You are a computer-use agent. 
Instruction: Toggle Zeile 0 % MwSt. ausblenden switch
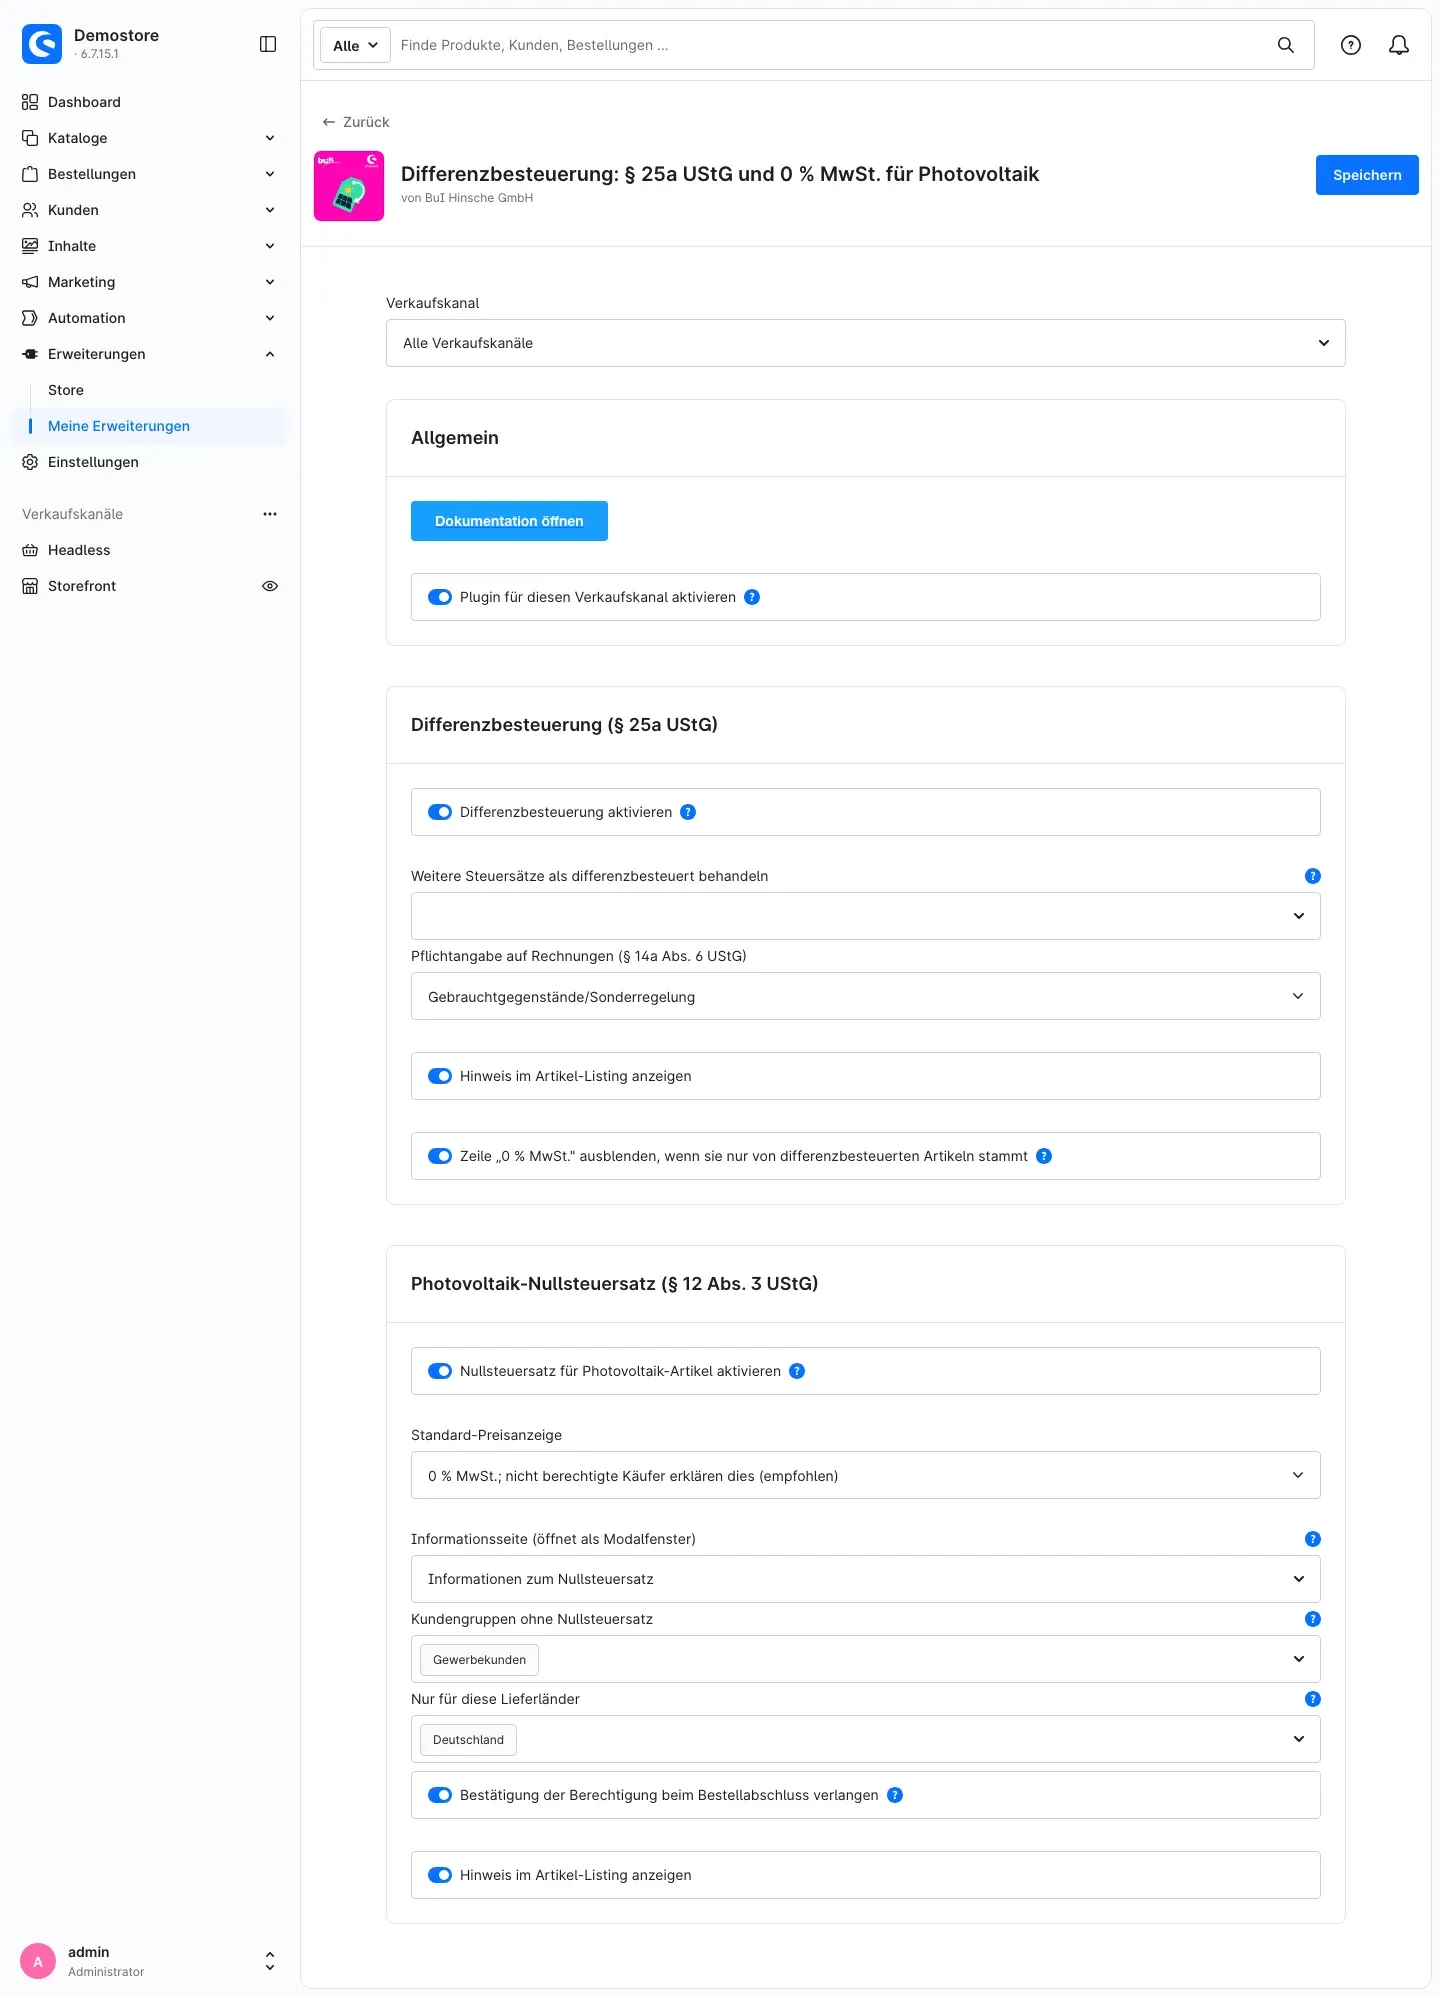pos(440,1156)
